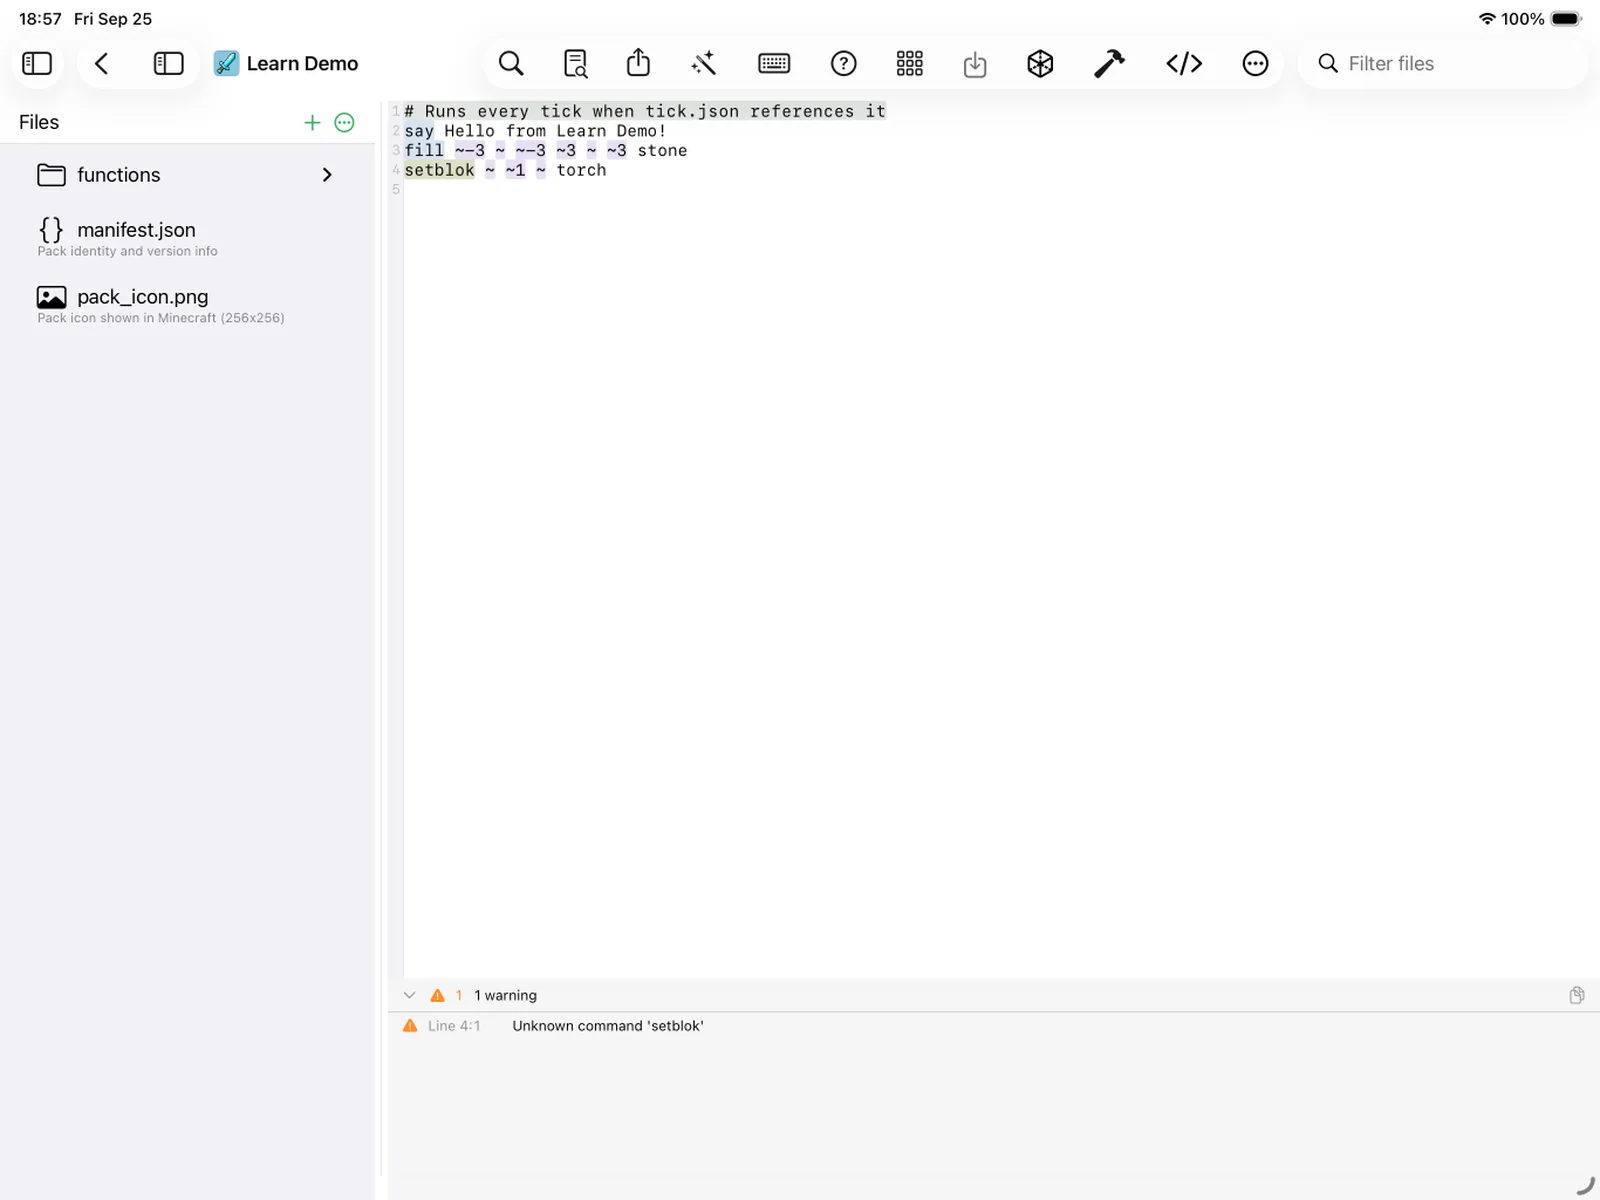Open the toolbar more options ellipsis
The height and width of the screenshot is (1200, 1600).
point(1255,64)
